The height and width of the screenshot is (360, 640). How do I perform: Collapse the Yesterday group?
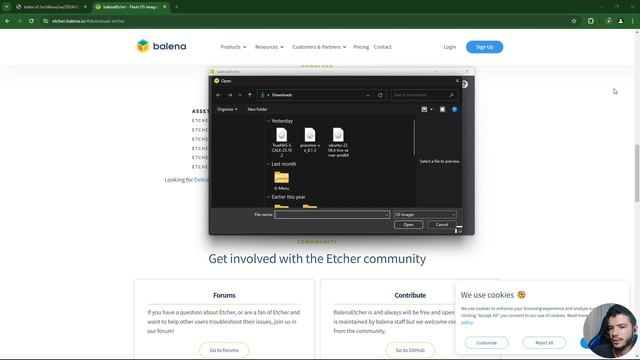tap(268, 121)
